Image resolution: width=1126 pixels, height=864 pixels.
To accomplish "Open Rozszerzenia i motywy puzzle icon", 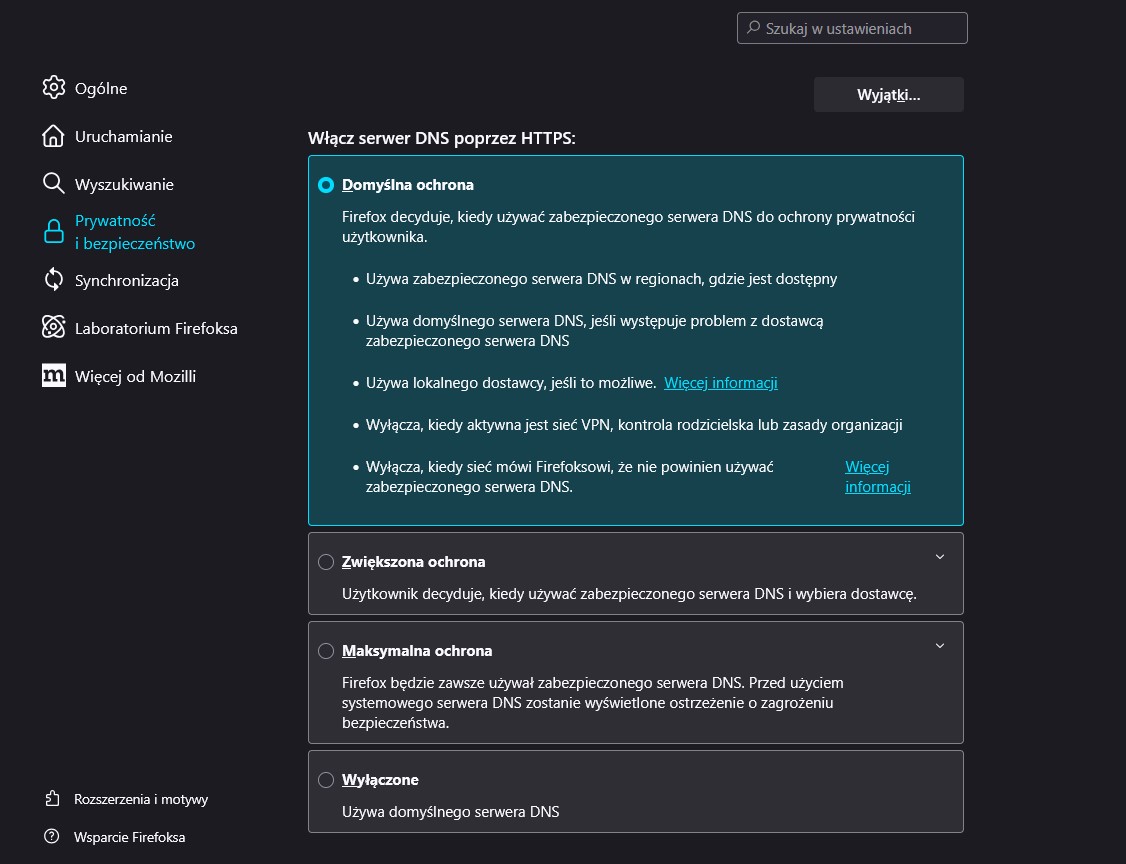I will (53, 799).
